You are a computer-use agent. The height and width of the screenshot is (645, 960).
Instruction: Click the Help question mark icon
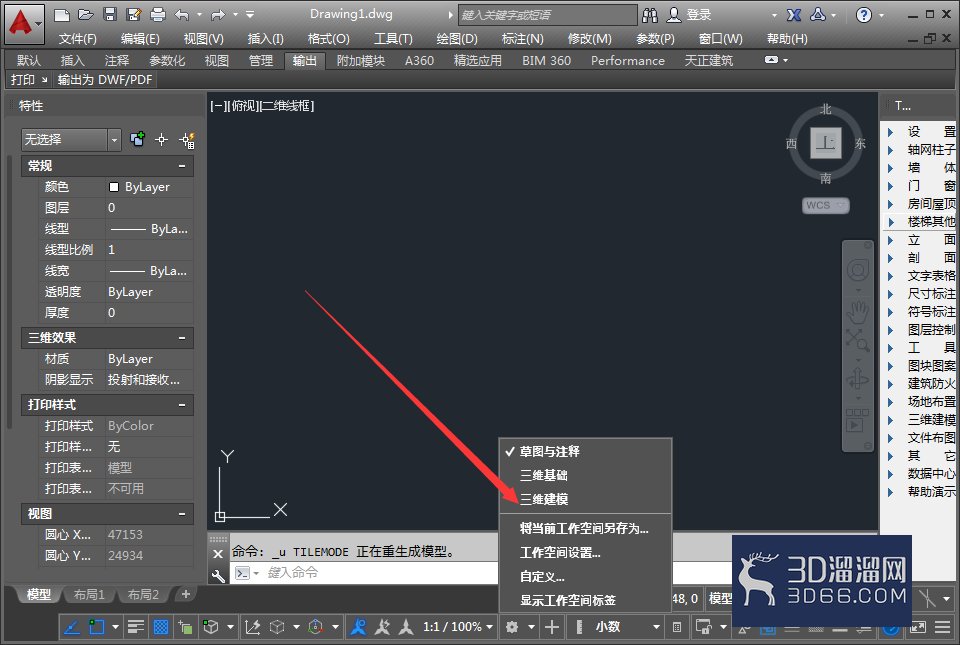(x=863, y=15)
